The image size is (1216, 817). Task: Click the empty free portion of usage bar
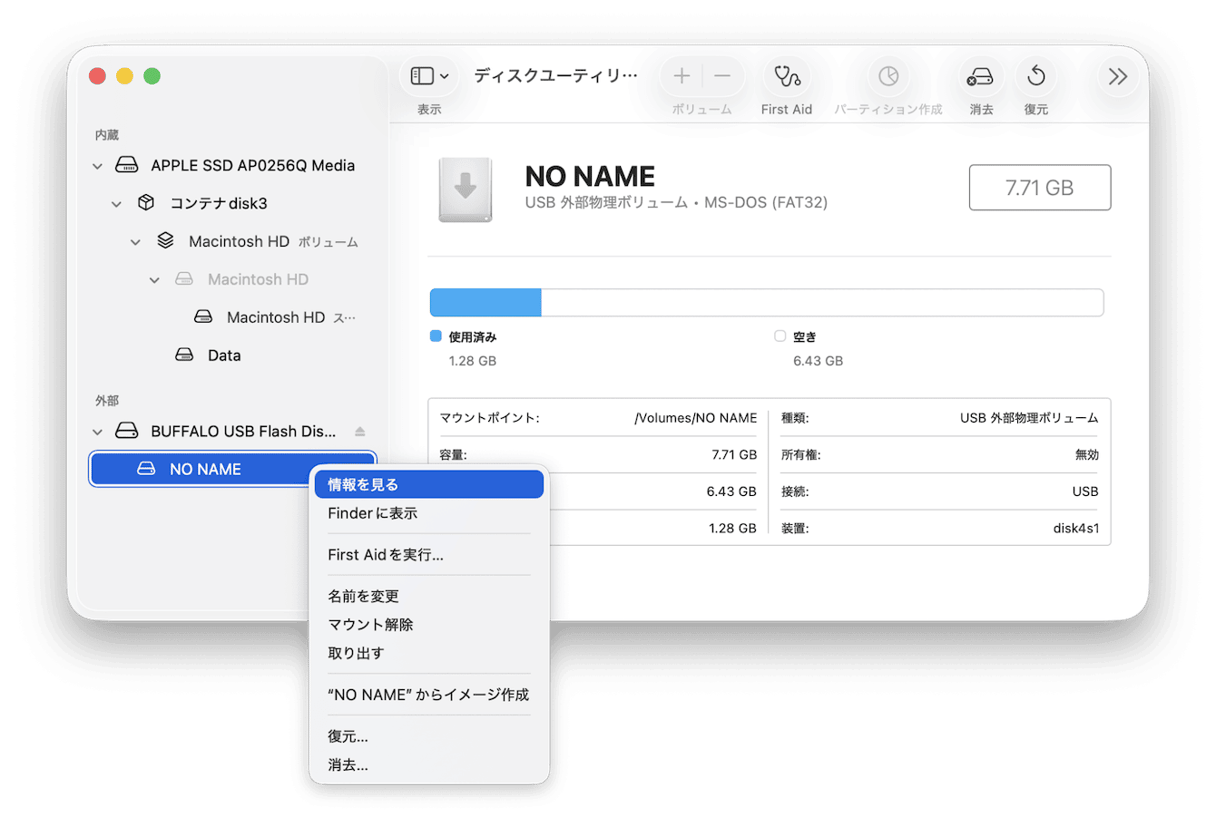click(x=822, y=303)
